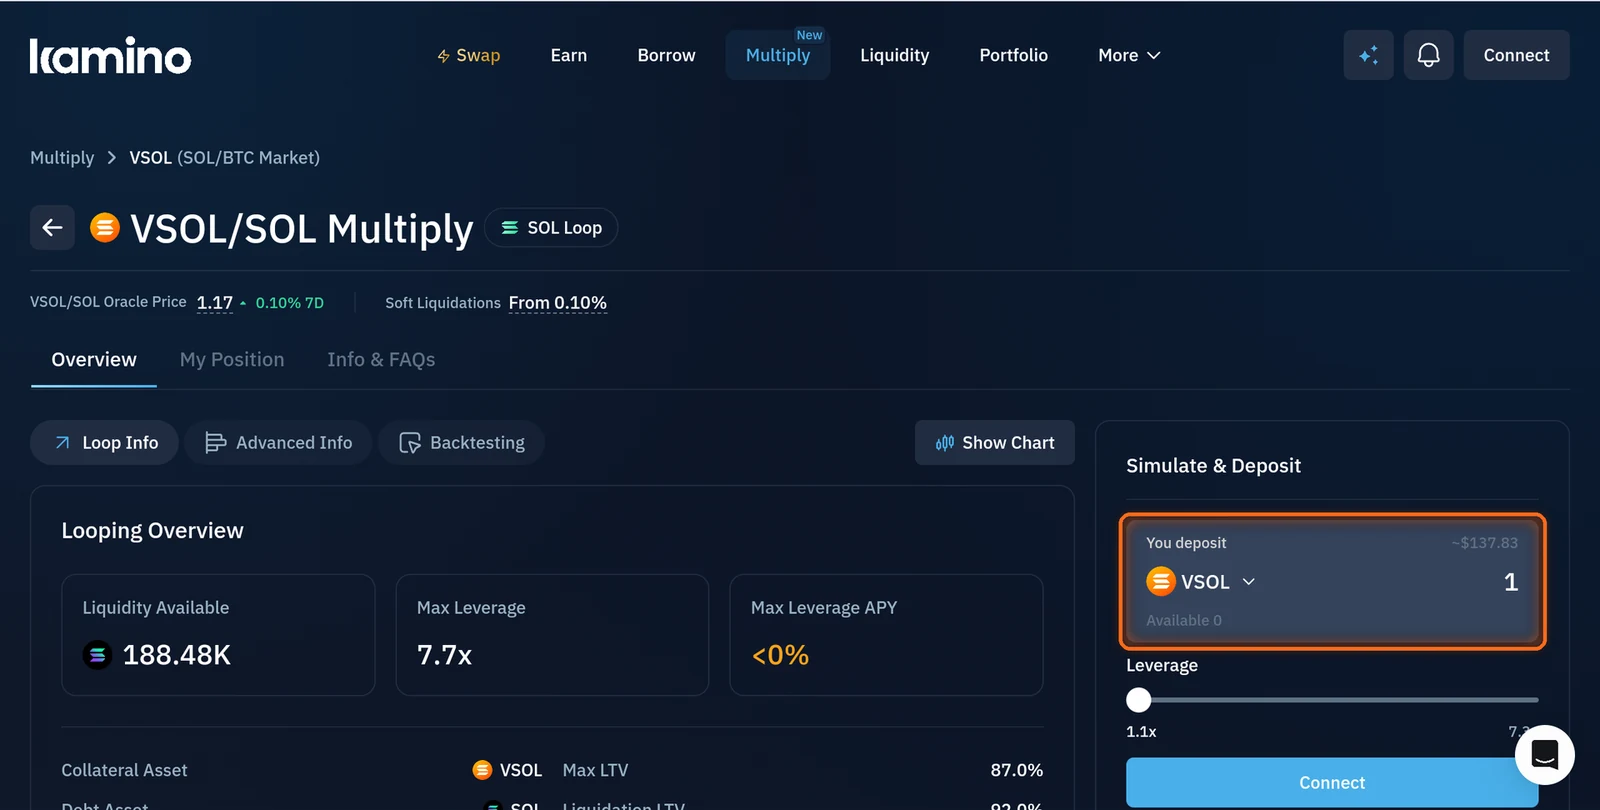
Task: Go back with the arrow button
Action: click(52, 228)
